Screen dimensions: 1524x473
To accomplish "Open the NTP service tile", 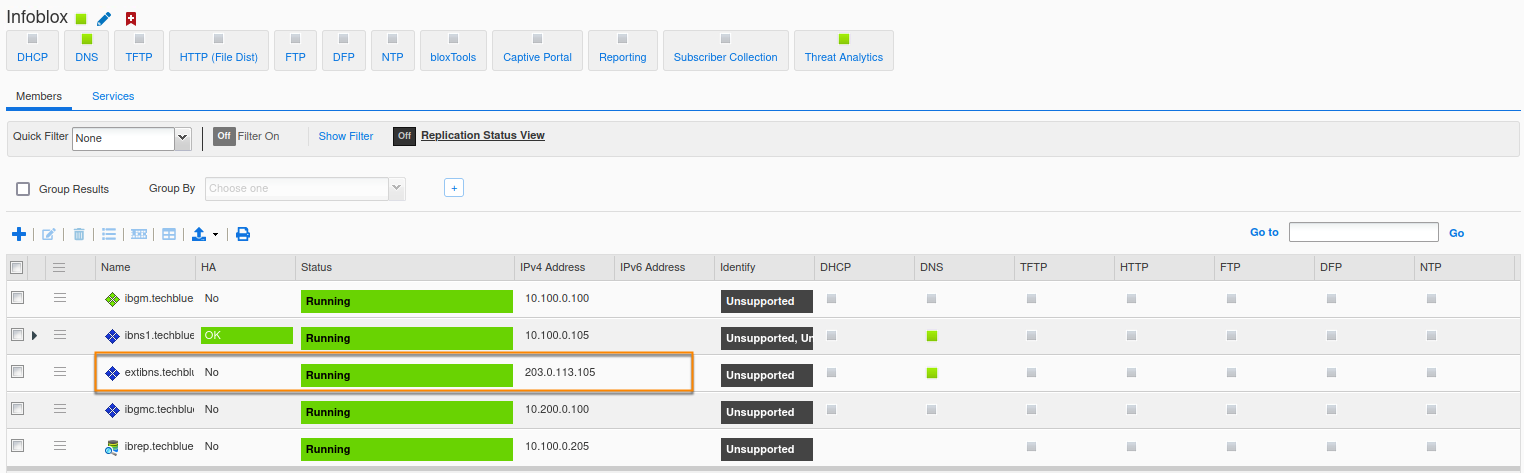I will 393,50.
